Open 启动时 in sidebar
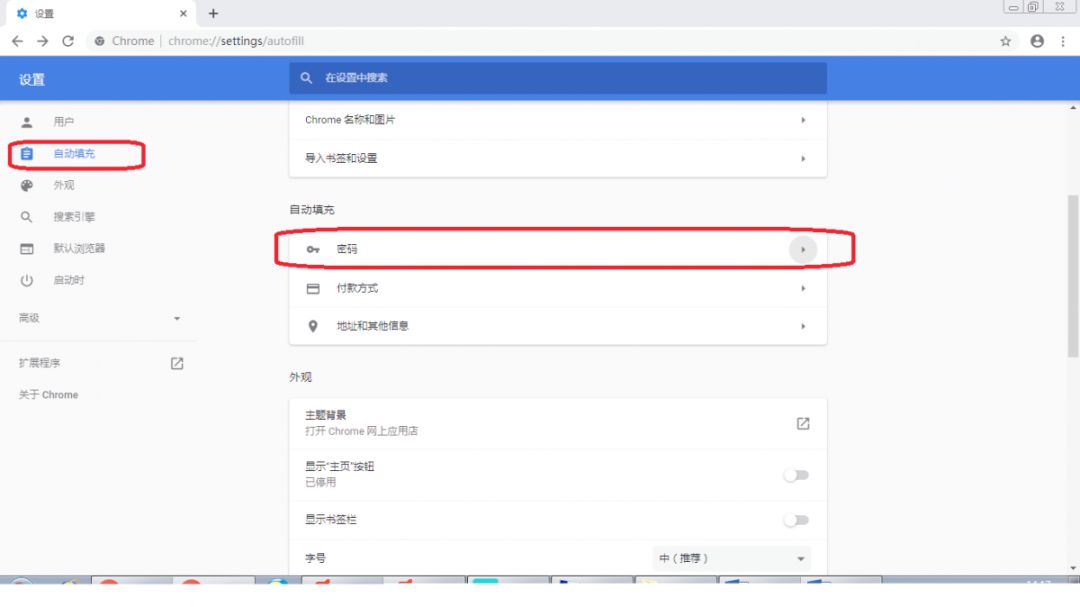Image resolution: width=1080 pixels, height=607 pixels. (69, 280)
